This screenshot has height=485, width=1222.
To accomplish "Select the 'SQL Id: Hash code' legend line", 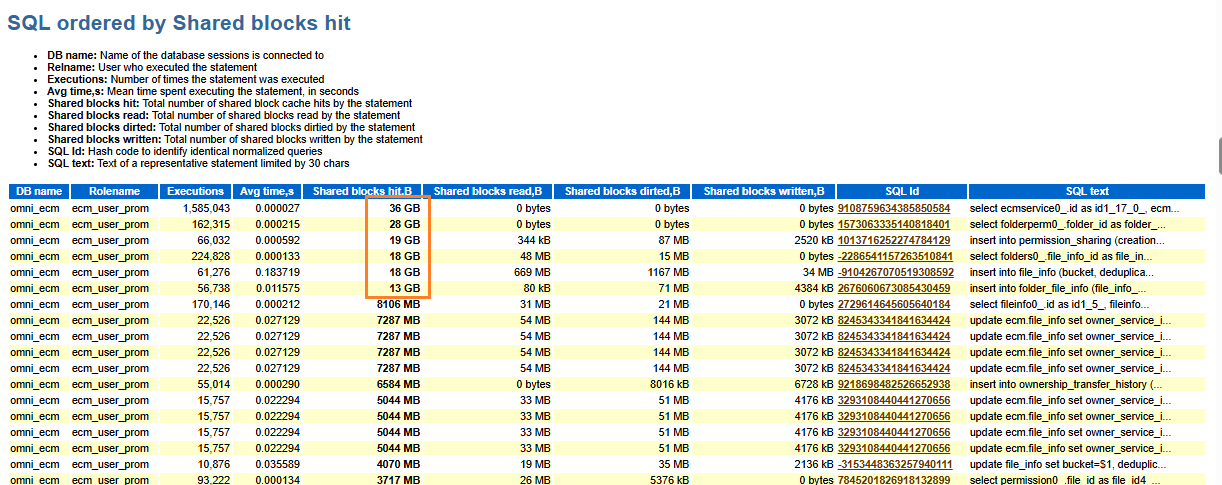I will 185,151.
